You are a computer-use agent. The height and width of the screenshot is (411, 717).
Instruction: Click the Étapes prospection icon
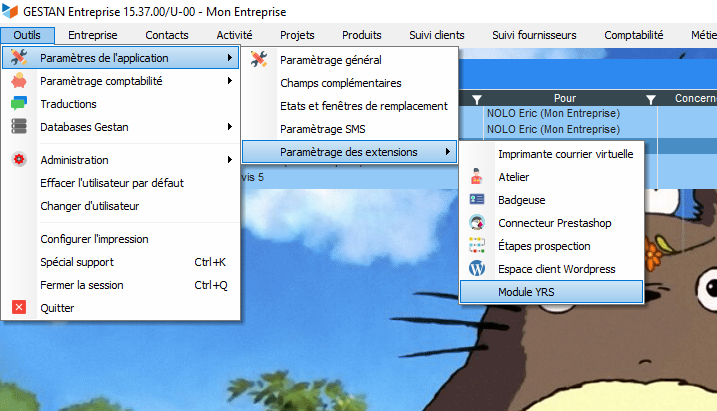(477, 246)
